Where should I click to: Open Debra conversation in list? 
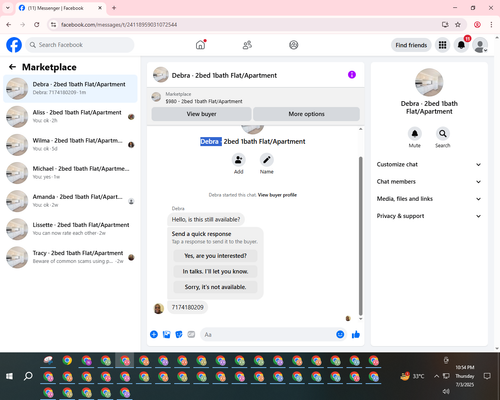(70, 89)
